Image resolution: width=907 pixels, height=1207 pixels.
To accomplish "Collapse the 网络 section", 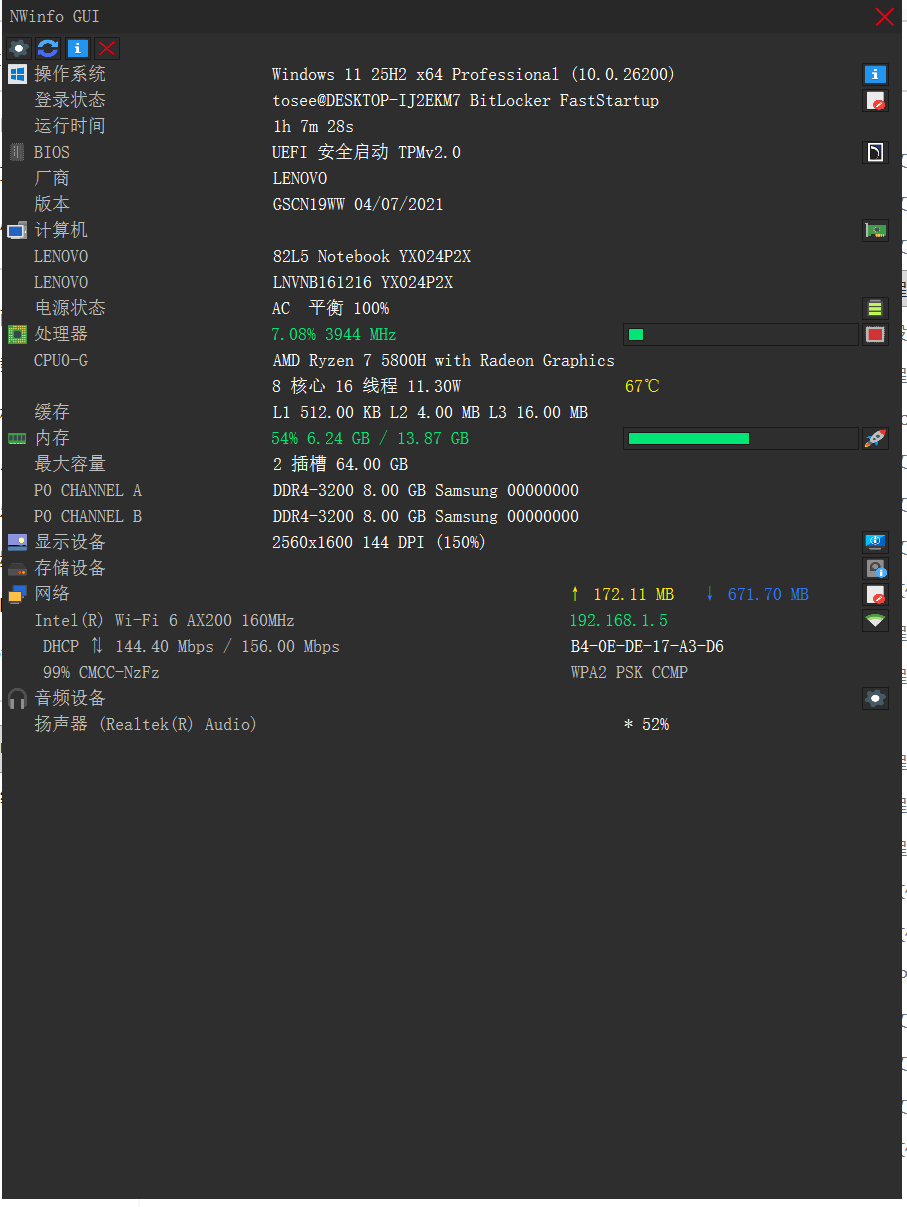I will pyautogui.click(x=15, y=594).
